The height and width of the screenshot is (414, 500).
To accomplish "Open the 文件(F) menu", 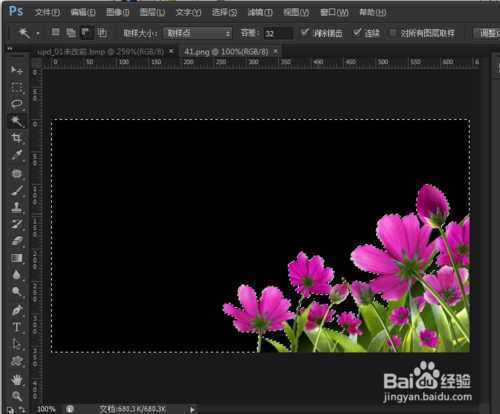I will 47,13.
